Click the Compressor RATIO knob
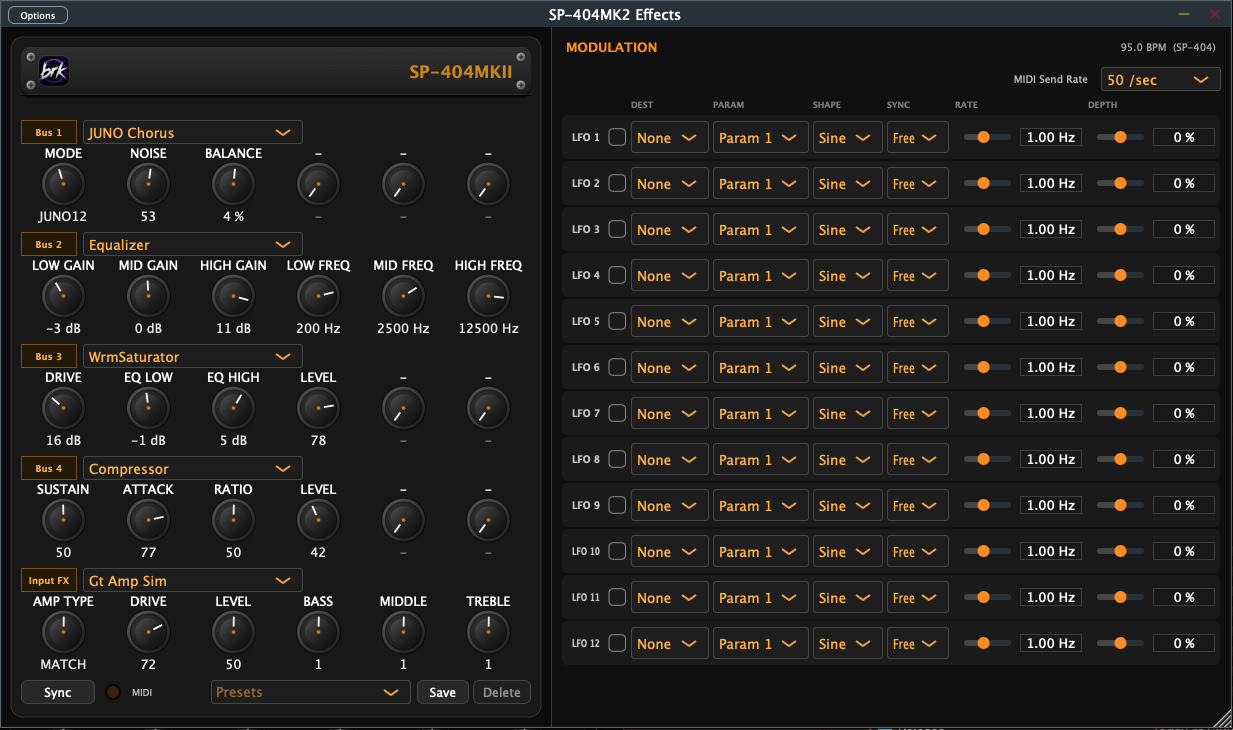This screenshot has width=1233, height=730. pos(233,520)
